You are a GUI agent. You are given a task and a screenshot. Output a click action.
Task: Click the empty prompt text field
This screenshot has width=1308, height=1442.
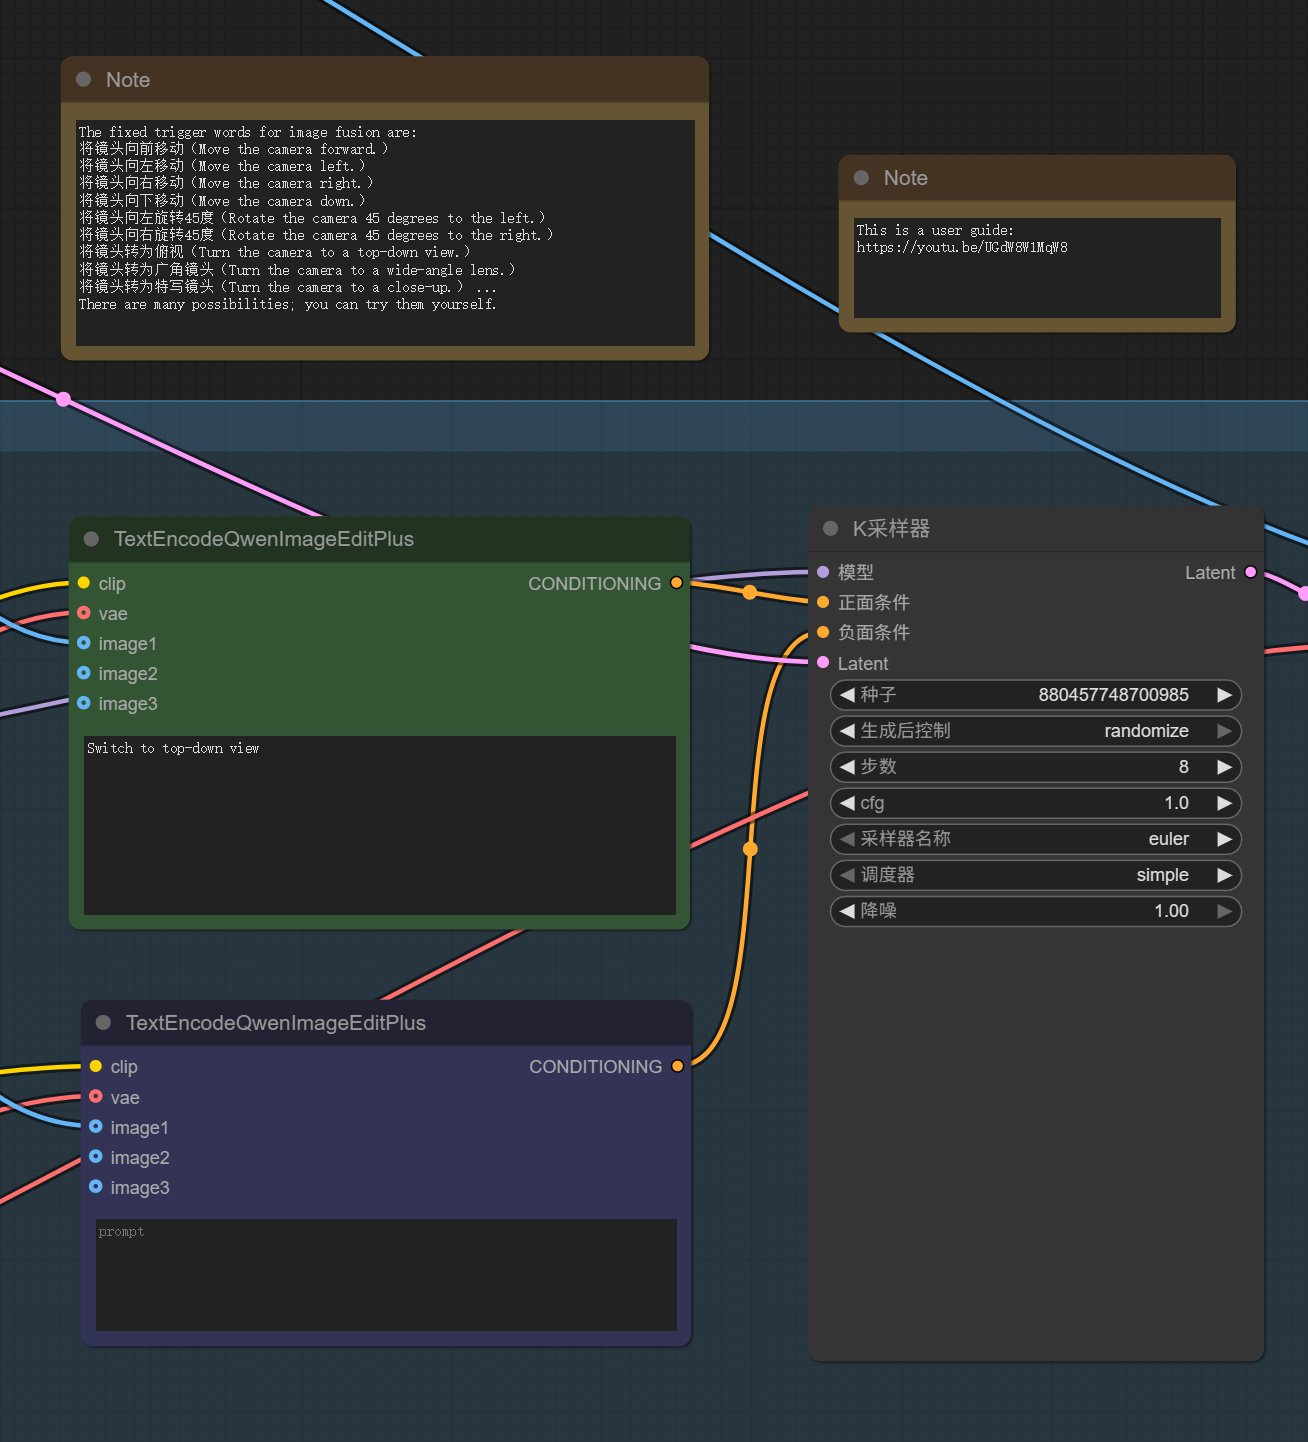click(386, 1274)
